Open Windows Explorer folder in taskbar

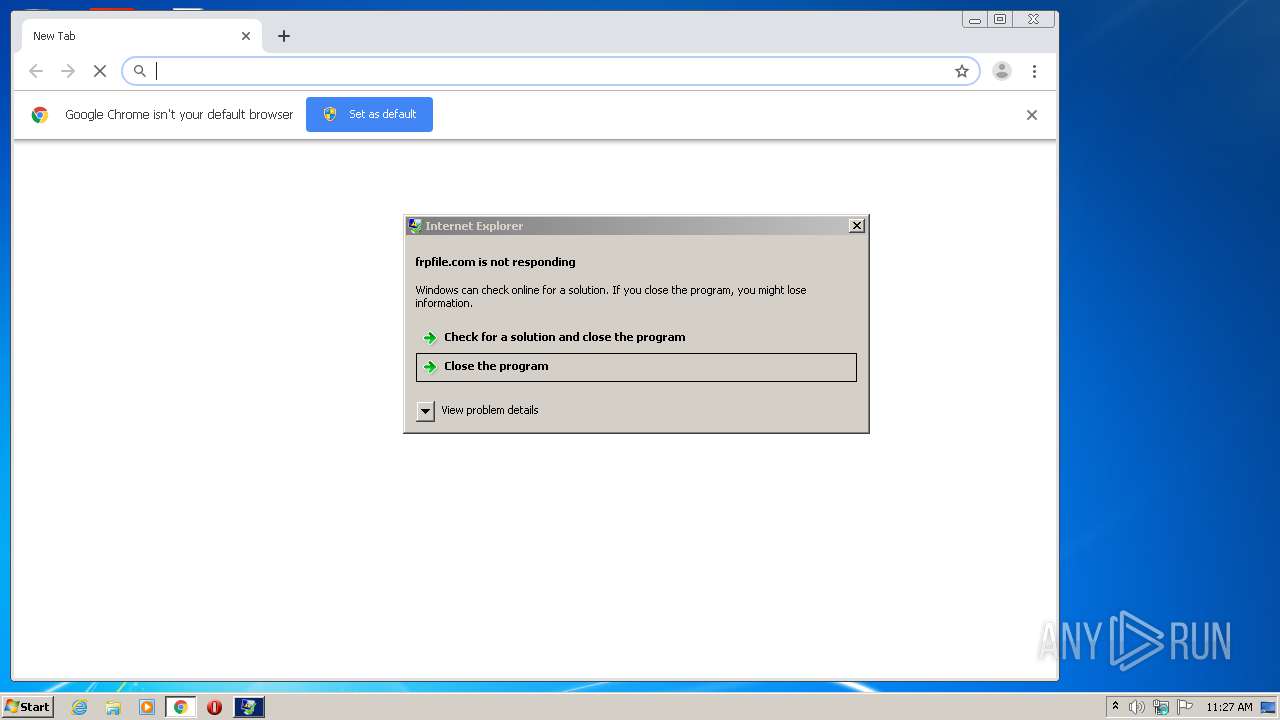coord(113,707)
